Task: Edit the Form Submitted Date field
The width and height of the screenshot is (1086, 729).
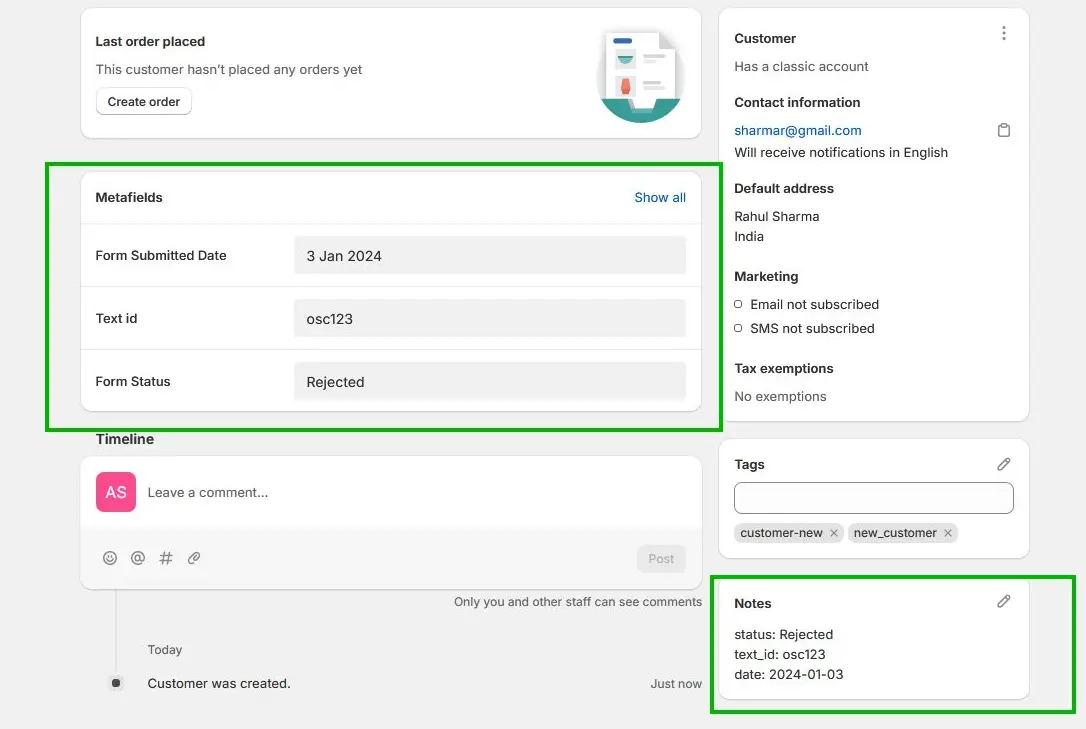Action: 489,256
